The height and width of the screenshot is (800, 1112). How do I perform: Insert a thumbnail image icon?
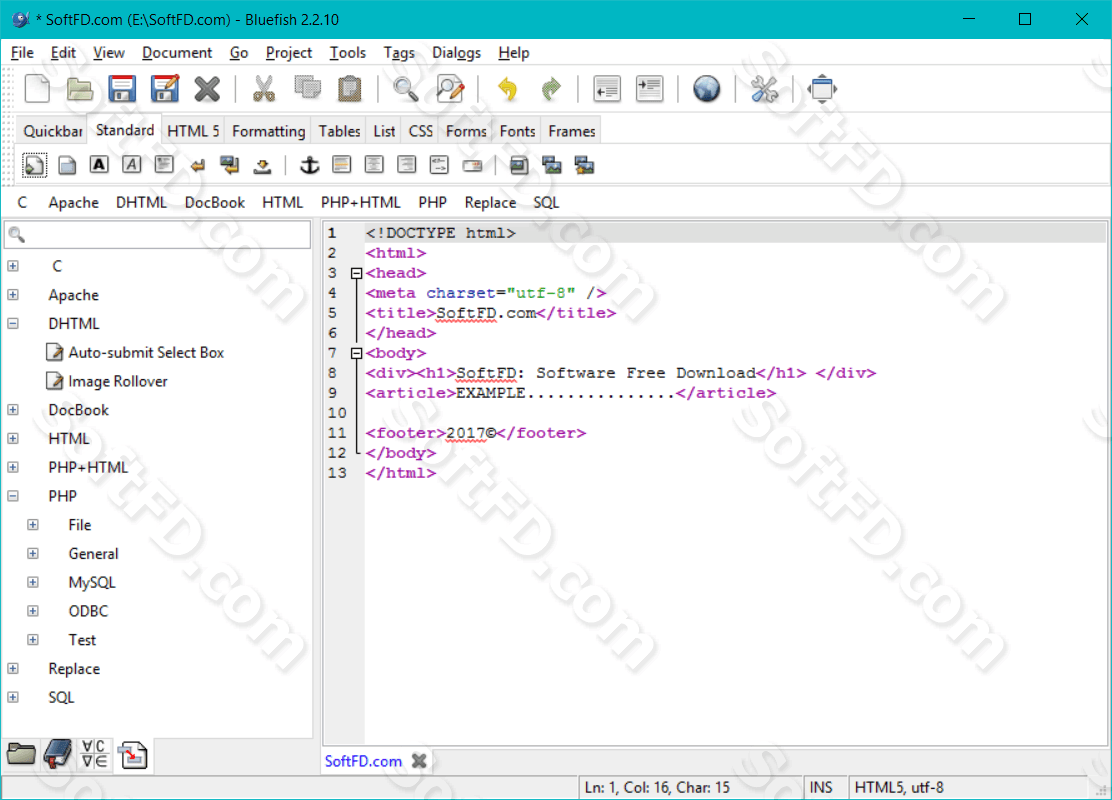(552, 165)
